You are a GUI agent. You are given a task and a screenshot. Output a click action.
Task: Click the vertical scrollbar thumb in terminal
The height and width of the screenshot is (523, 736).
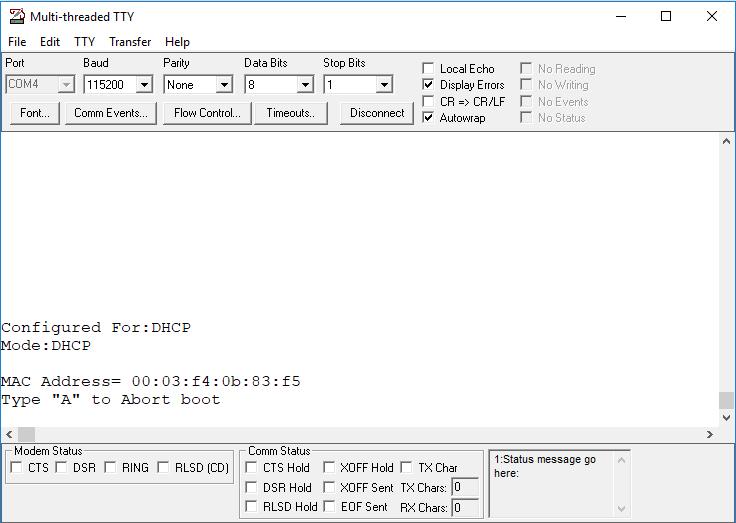(727, 400)
